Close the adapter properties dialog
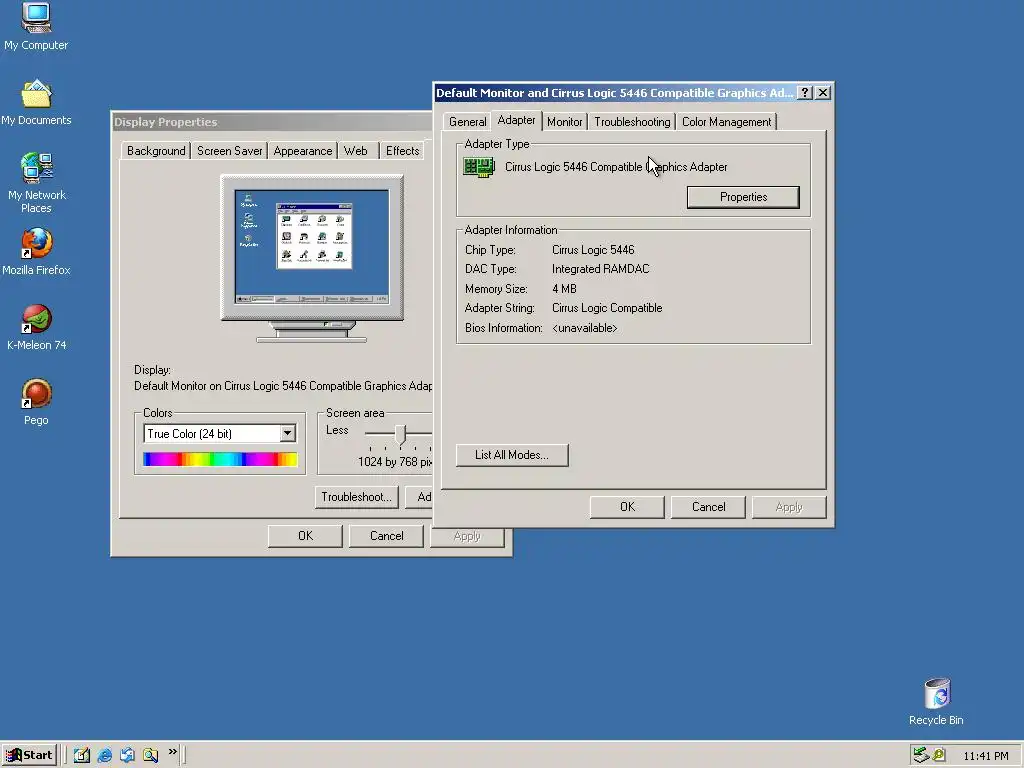Screen dimensions: 1024x768 [x=823, y=93]
